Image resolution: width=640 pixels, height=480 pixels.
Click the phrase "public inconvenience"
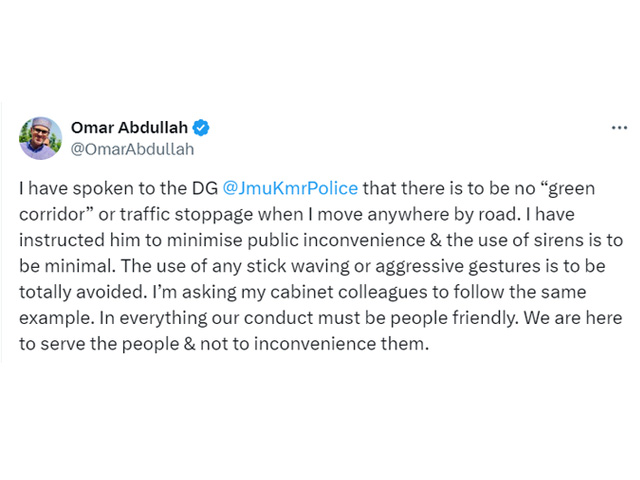pyautogui.click(x=336, y=240)
